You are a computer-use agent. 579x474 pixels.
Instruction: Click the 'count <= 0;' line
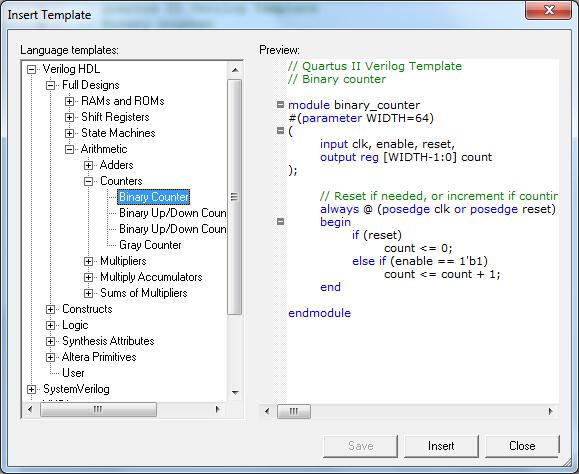pos(418,248)
